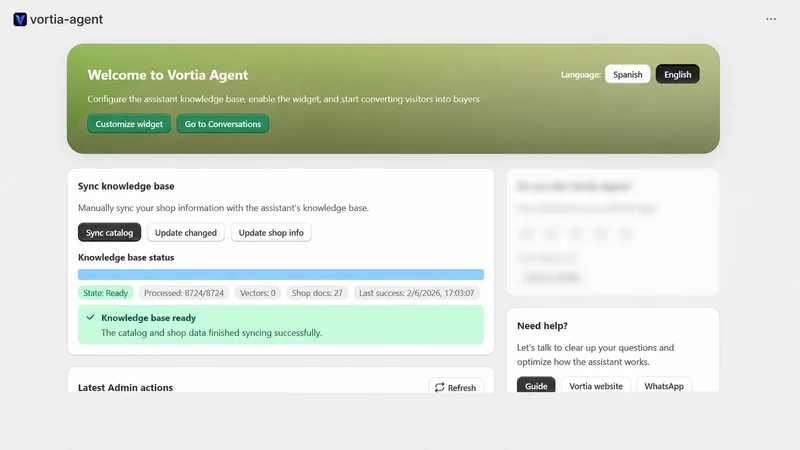
Task: Switch language to Spanish
Action: 628,74
